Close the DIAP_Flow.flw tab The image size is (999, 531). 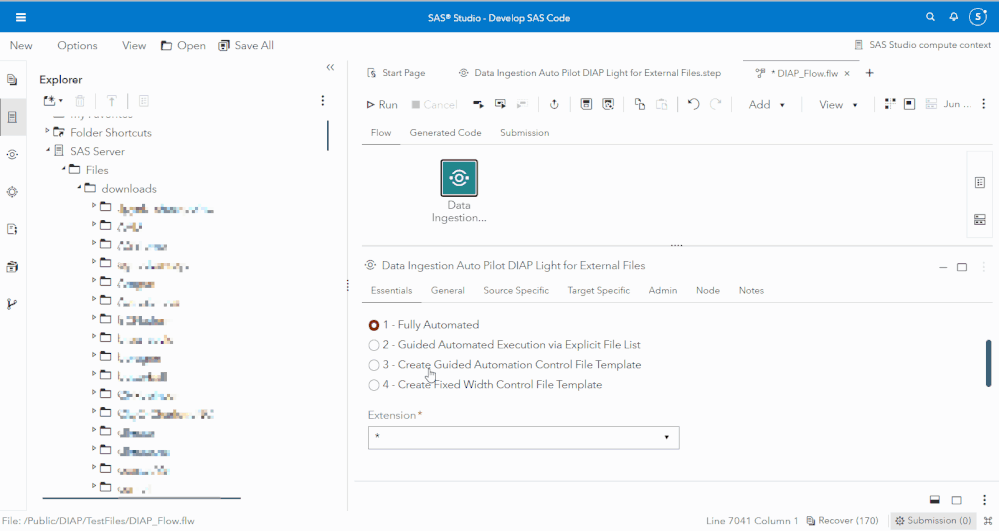847,73
